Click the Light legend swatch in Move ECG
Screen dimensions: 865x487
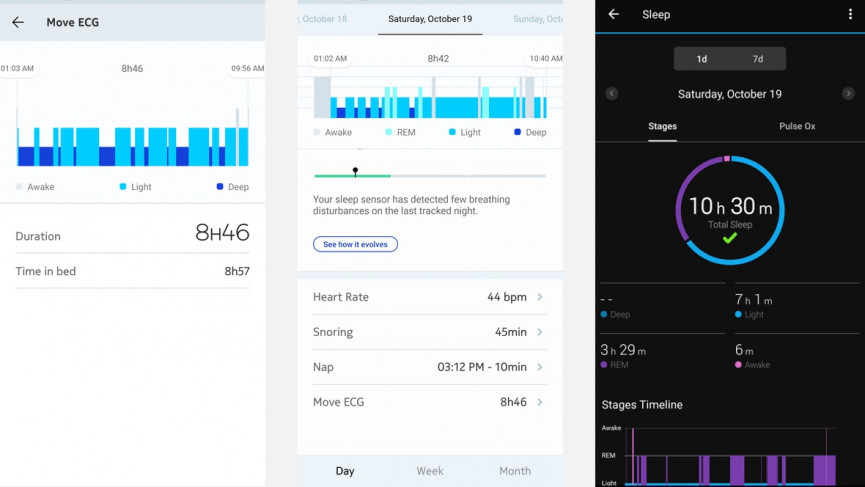[123, 186]
